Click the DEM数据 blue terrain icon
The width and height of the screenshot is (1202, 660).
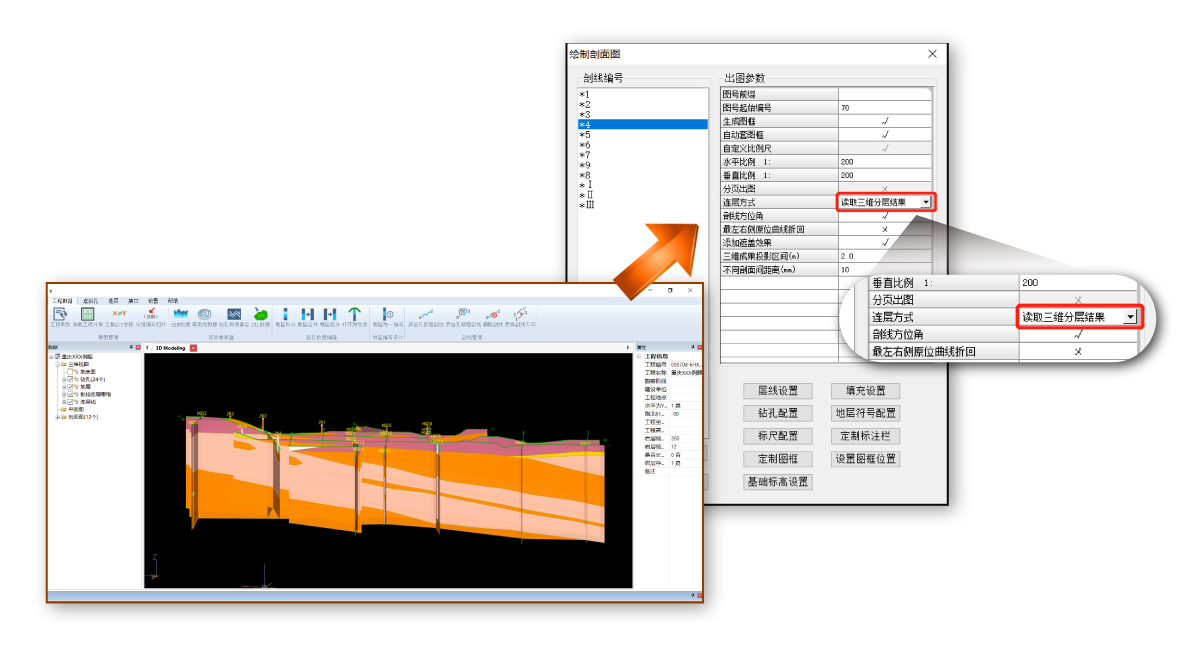(x=181, y=313)
